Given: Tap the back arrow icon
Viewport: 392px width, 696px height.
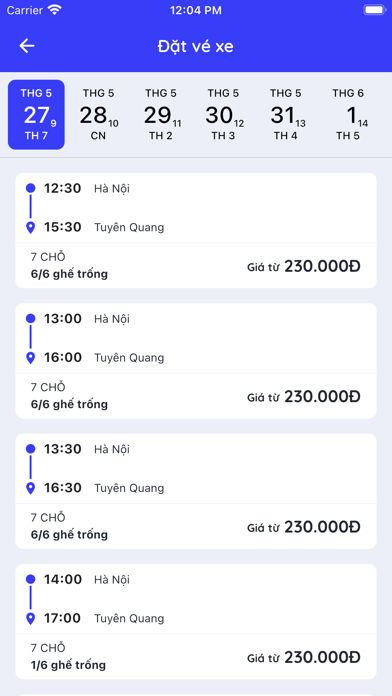Looking at the screenshot, I should coord(27,46).
